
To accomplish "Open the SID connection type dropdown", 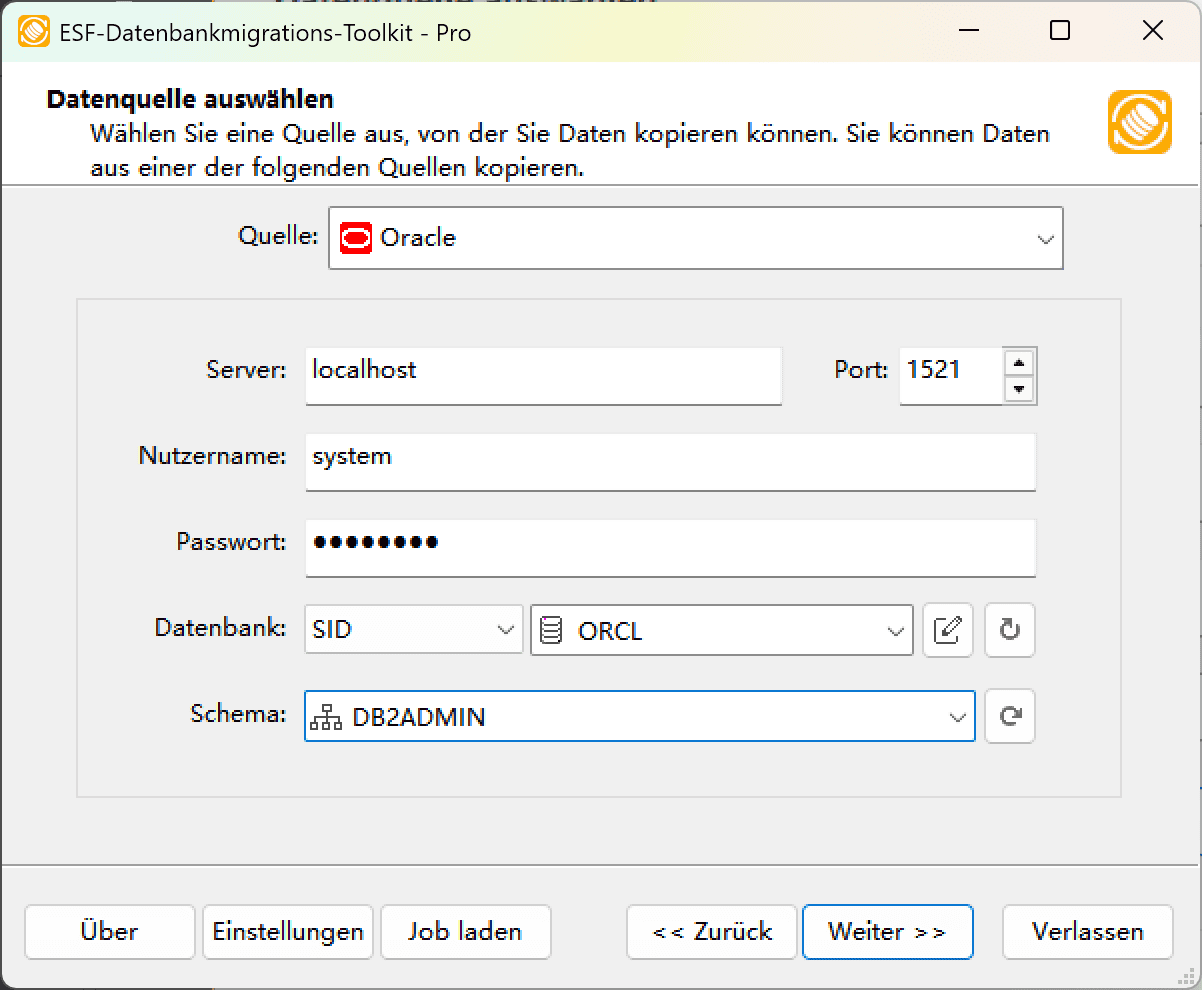I will tap(504, 631).
